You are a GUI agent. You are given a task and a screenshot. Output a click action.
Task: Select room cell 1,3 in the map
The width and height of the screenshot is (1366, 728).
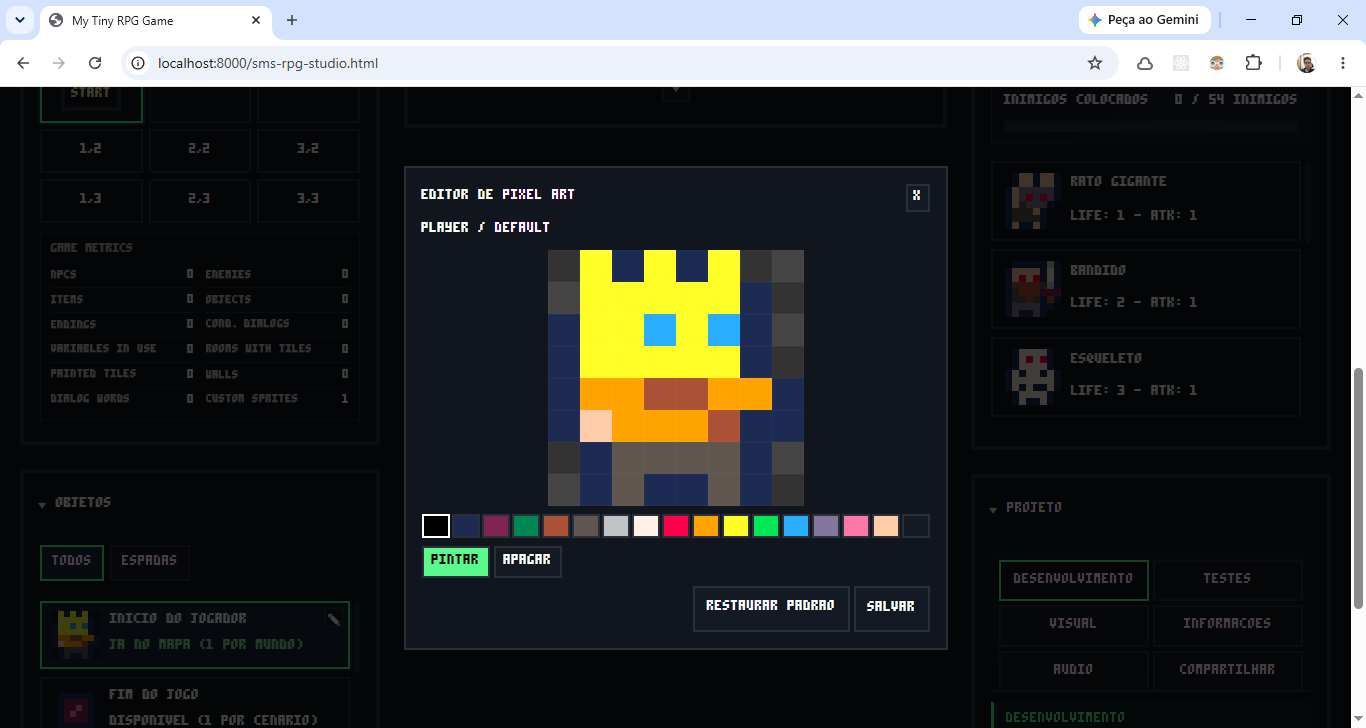(x=91, y=200)
